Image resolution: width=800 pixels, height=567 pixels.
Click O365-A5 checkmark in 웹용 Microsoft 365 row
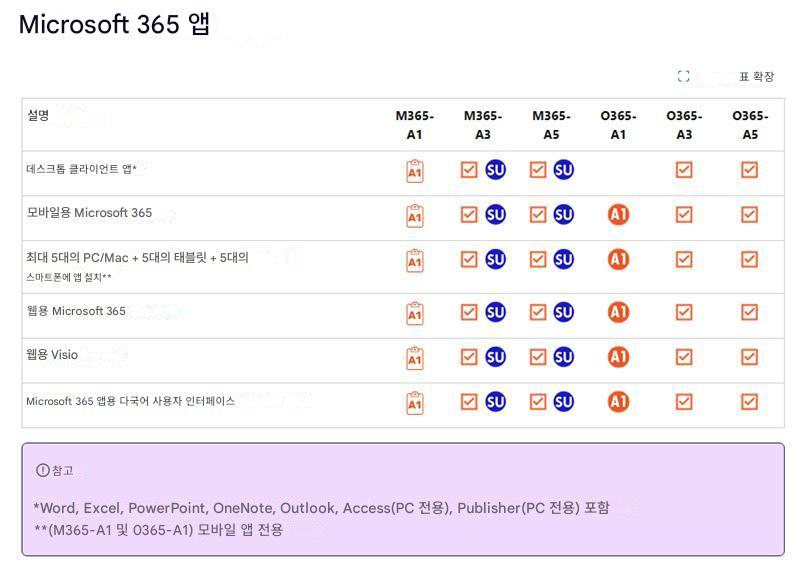pyautogui.click(x=749, y=312)
